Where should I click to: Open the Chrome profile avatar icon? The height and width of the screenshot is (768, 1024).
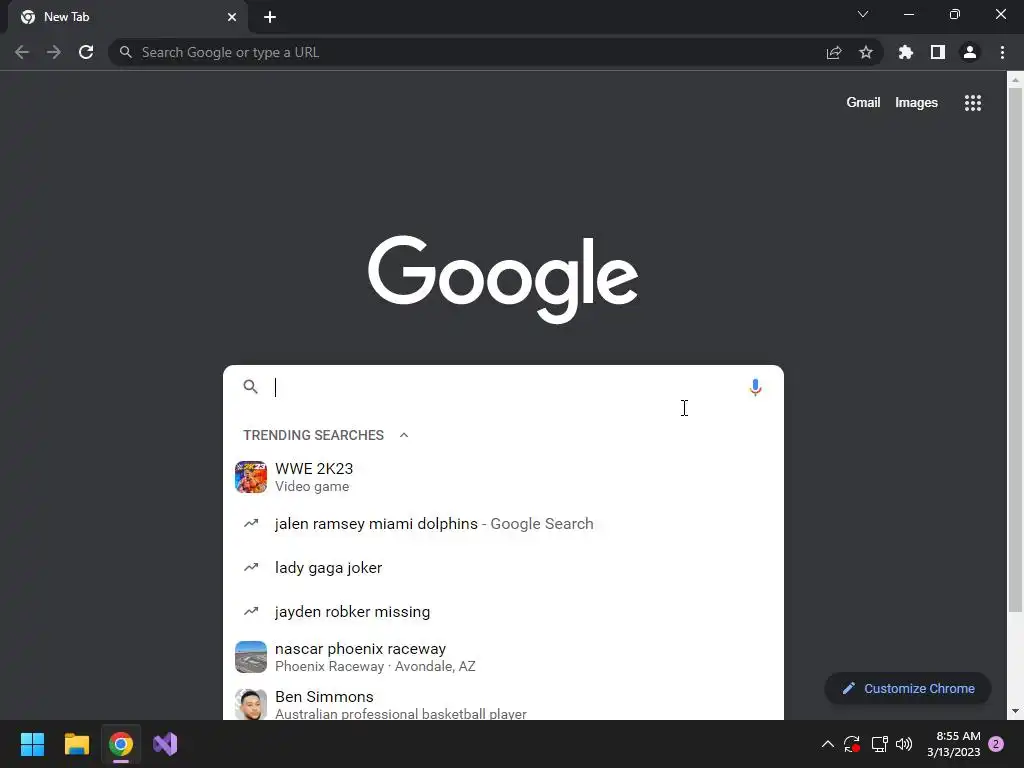(x=970, y=52)
